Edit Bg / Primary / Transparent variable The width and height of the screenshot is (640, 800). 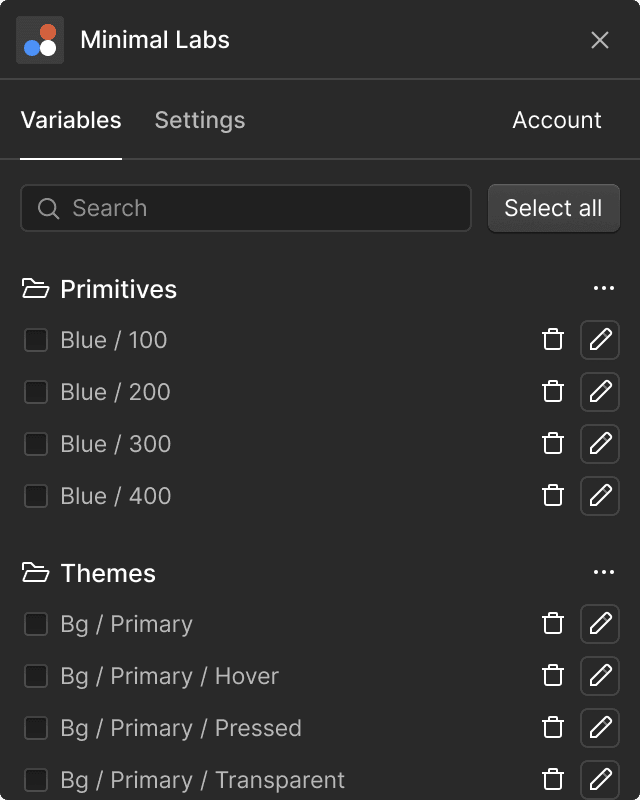600,779
